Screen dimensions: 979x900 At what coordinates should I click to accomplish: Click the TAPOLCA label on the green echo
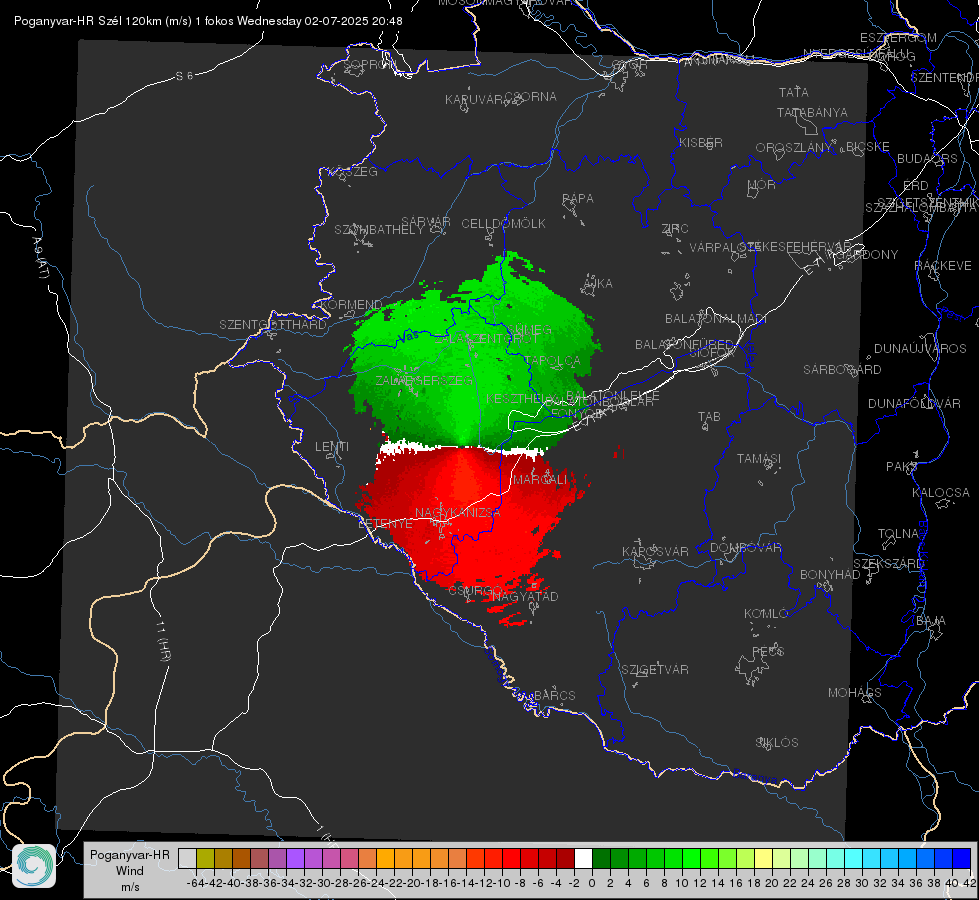(552, 361)
